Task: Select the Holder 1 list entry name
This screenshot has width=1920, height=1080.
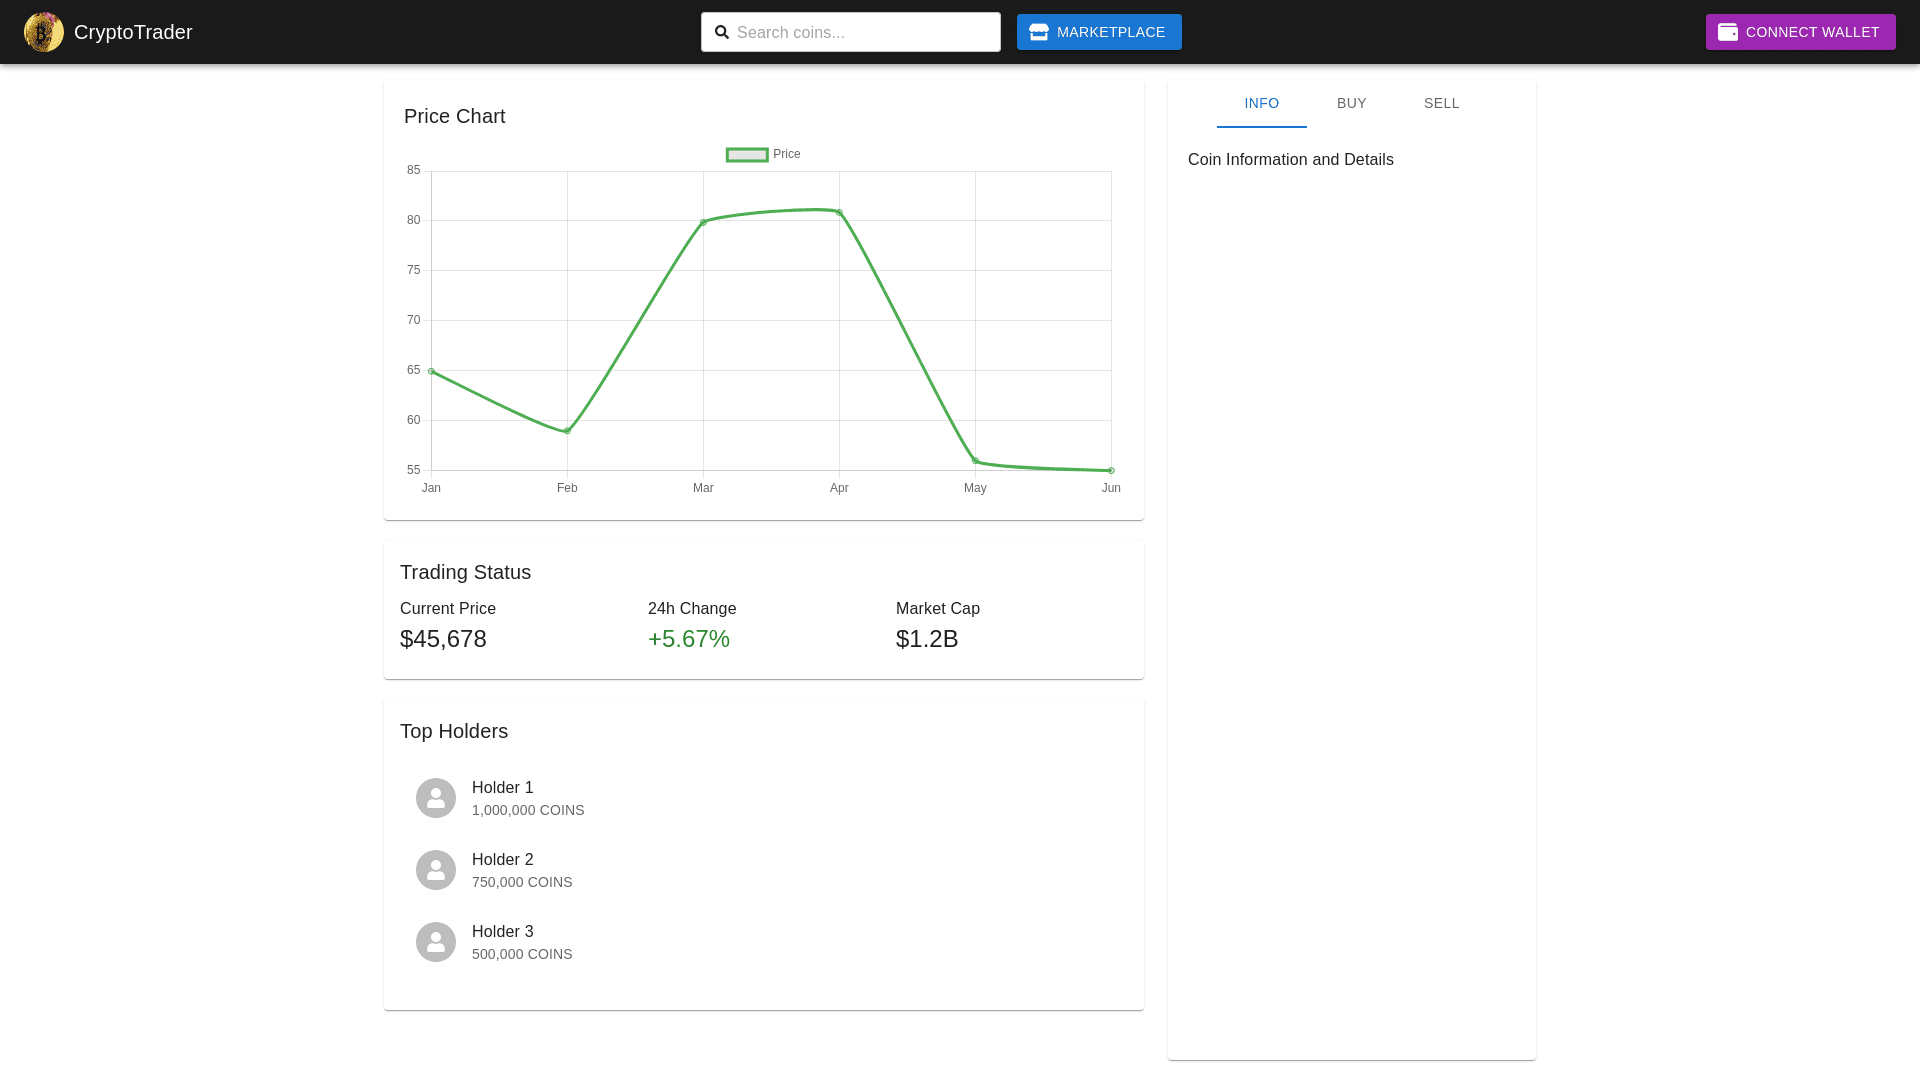Action: [502, 788]
